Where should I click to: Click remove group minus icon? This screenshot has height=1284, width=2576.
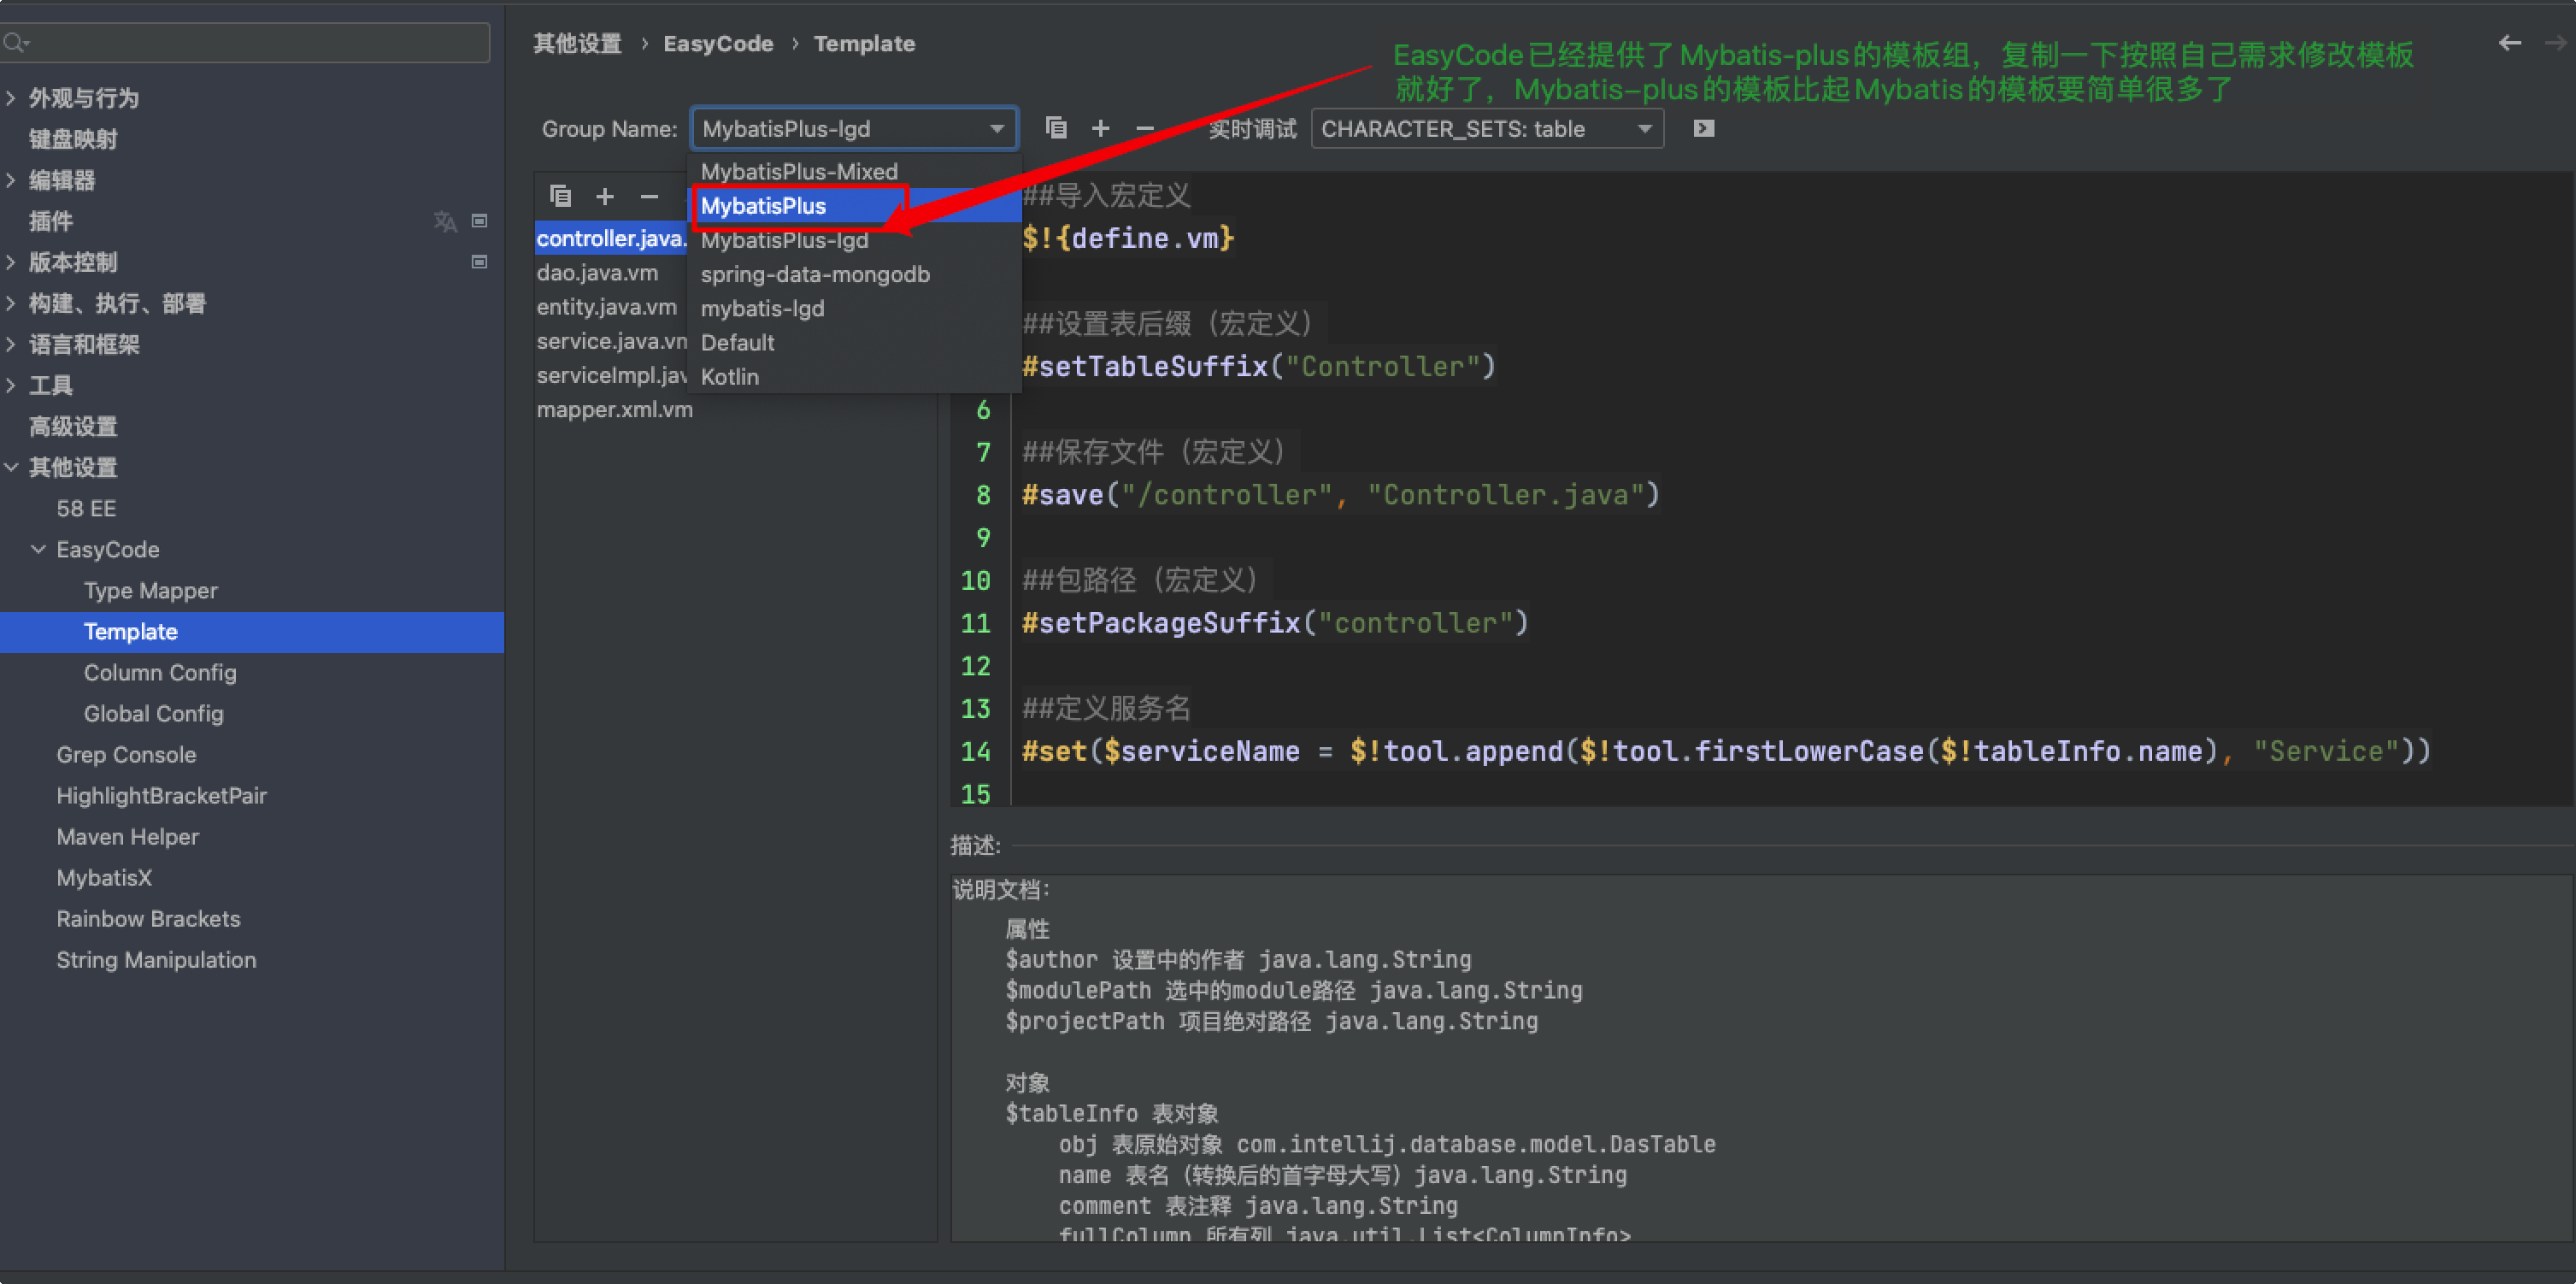[x=1145, y=128]
